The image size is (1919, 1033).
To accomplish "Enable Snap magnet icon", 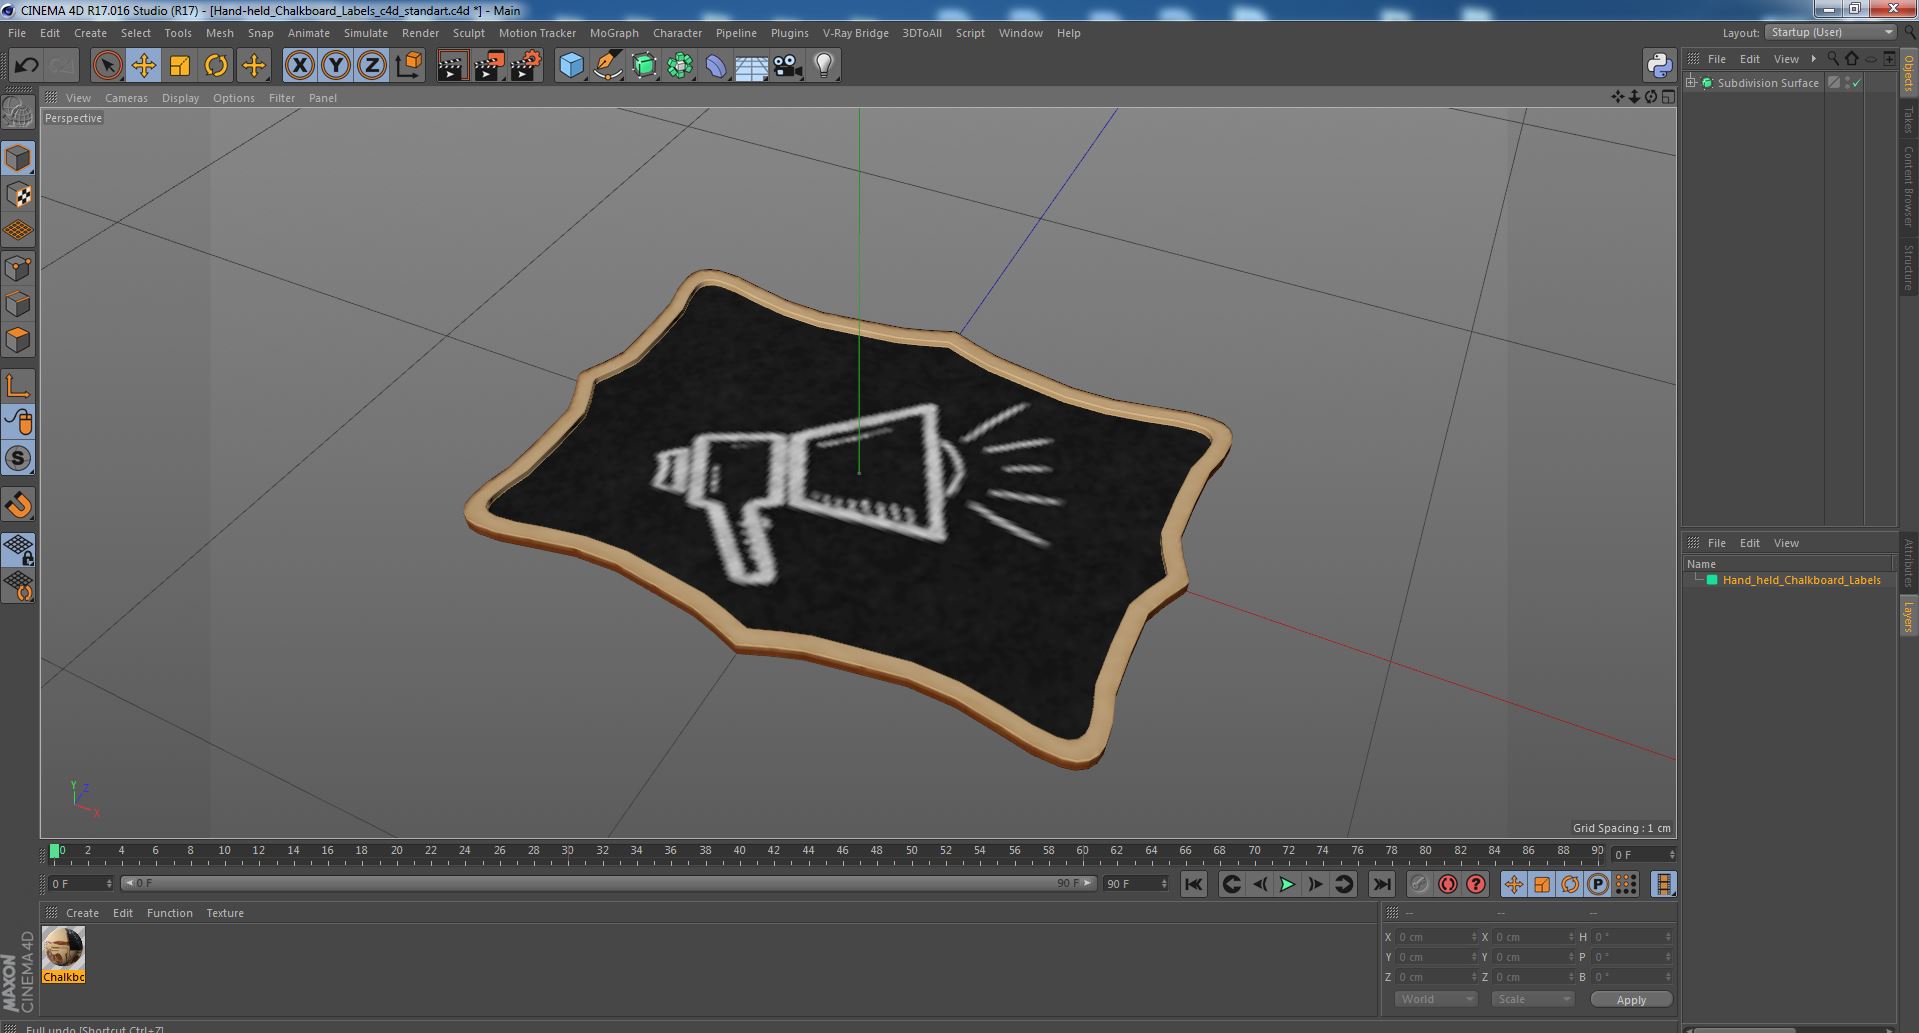I will point(18,505).
